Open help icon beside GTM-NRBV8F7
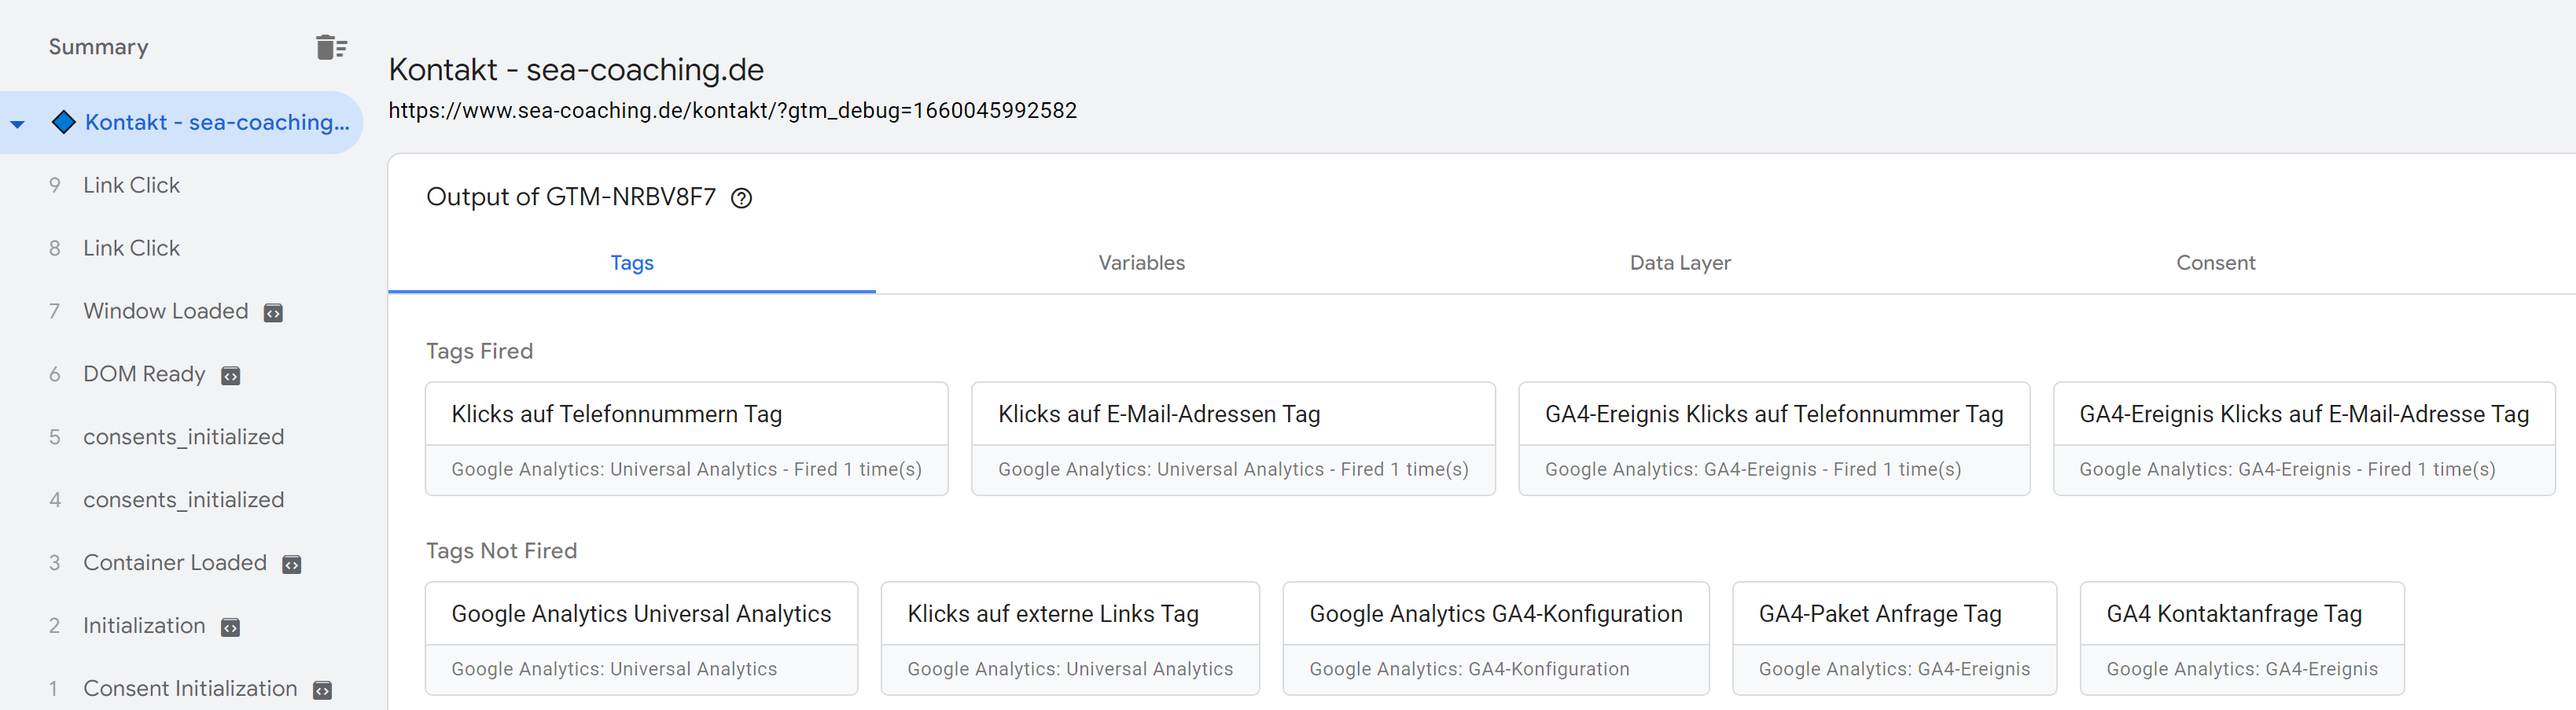 click(741, 198)
